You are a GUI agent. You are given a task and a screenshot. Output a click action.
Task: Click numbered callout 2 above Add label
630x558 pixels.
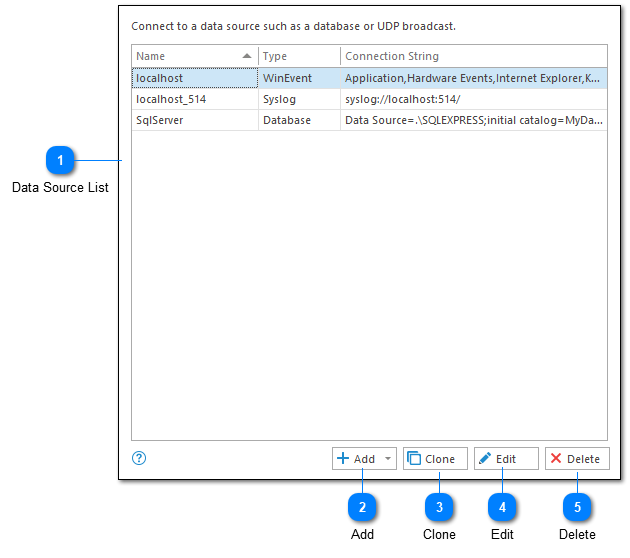pyautogui.click(x=362, y=508)
